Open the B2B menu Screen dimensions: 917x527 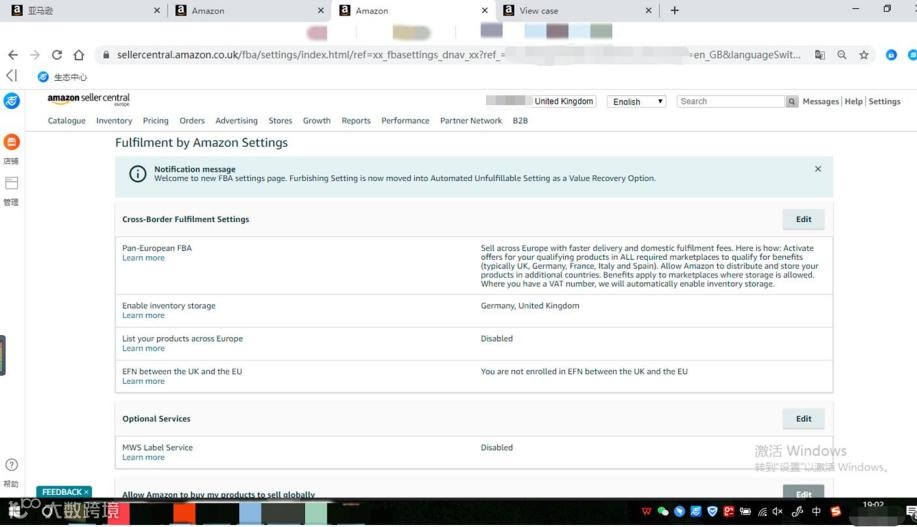(x=520, y=120)
